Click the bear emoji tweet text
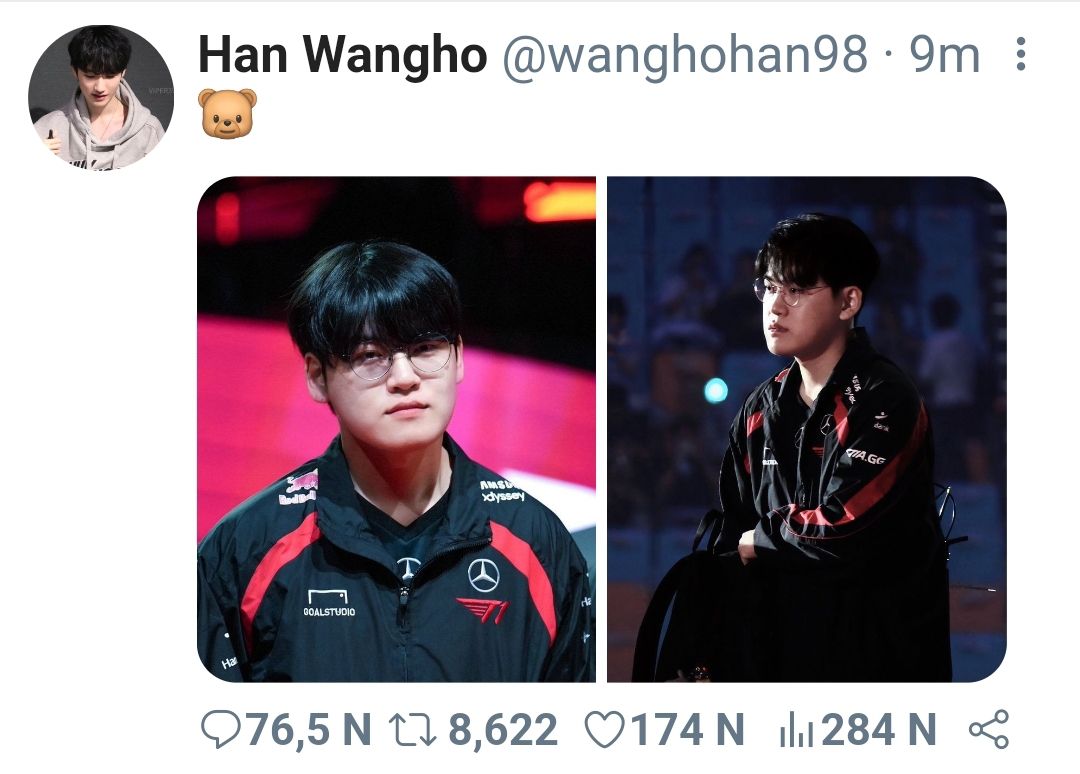Screen dimensions: 1080x774 [x=227, y=114]
